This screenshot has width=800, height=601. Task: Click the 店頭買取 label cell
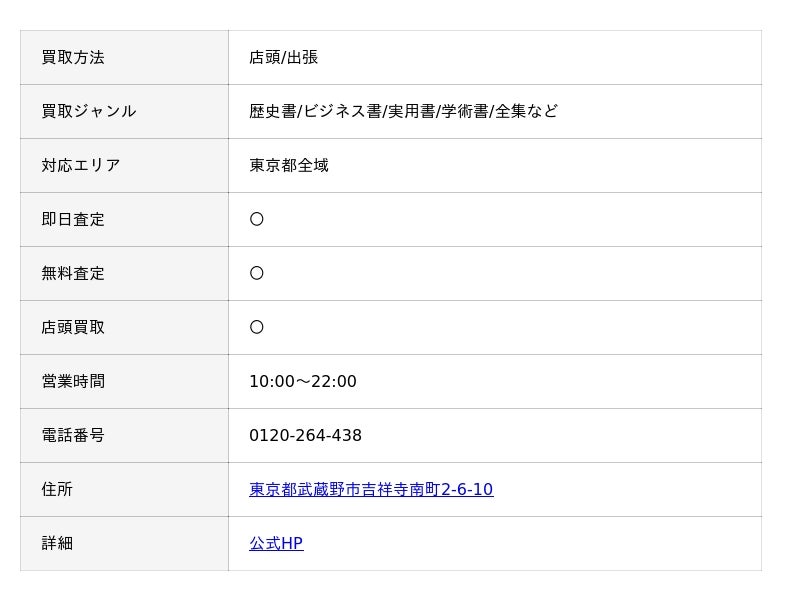pos(124,327)
